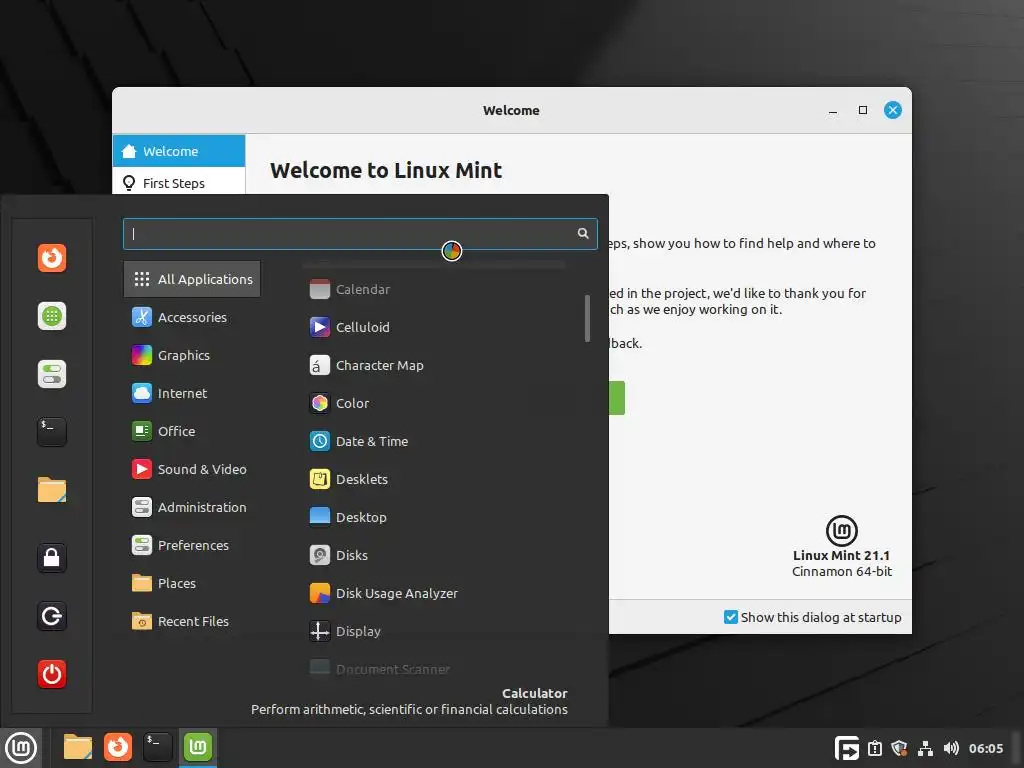Launch Terminal from the menu favorites sidebar
Viewport: 1024px width, 768px height.
(x=52, y=432)
